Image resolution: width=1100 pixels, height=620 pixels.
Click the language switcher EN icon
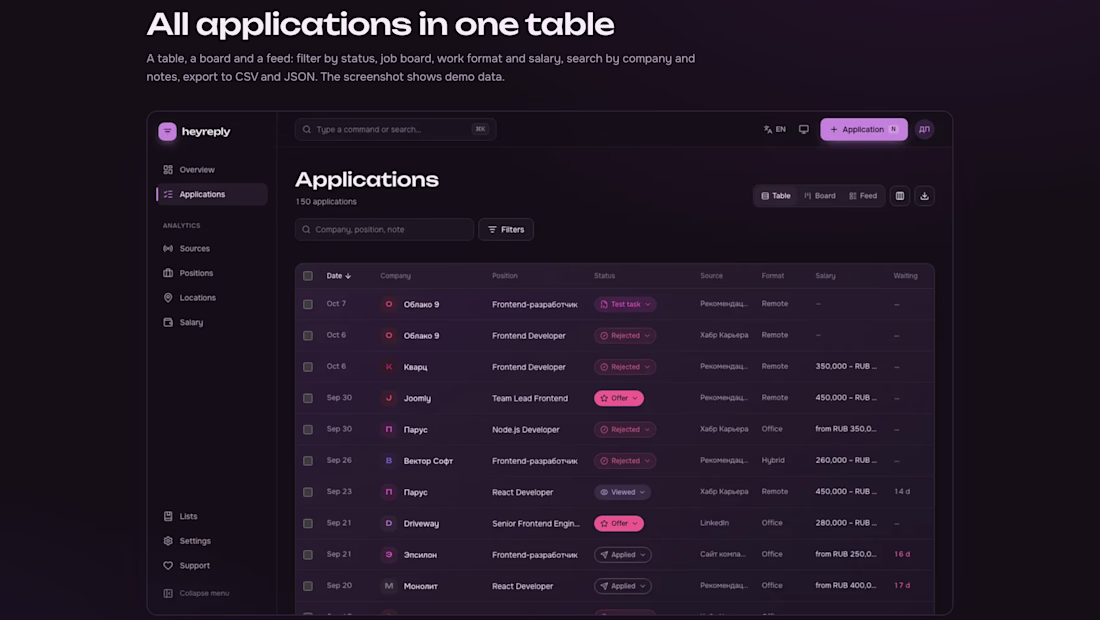(774, 130)
